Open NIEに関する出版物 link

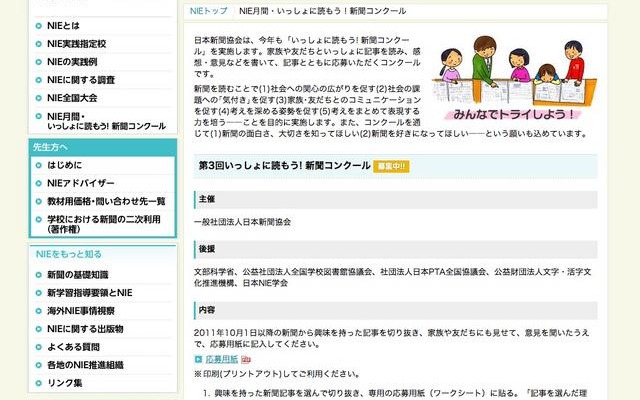[85, 329]
